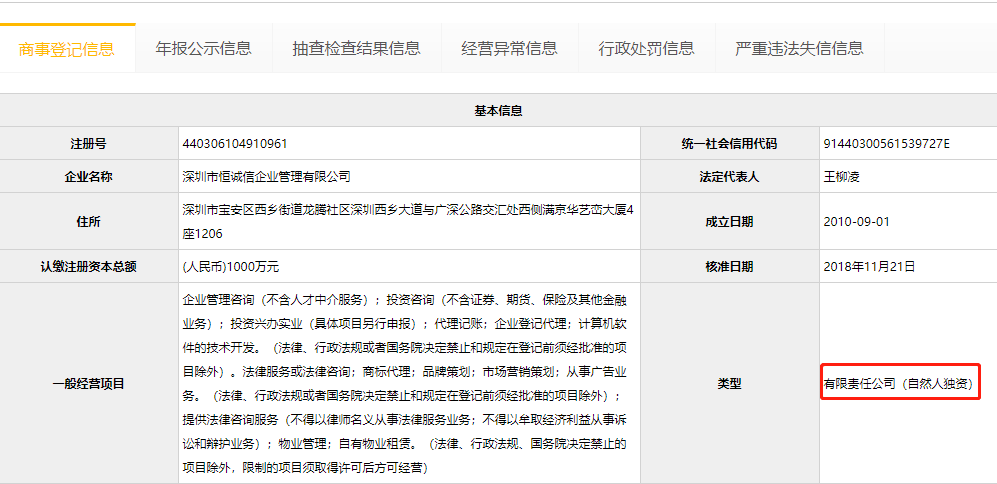The image size is (997, 484).
Task: Select the 行政处罚信息 tab
Action: tap(646, 48)
